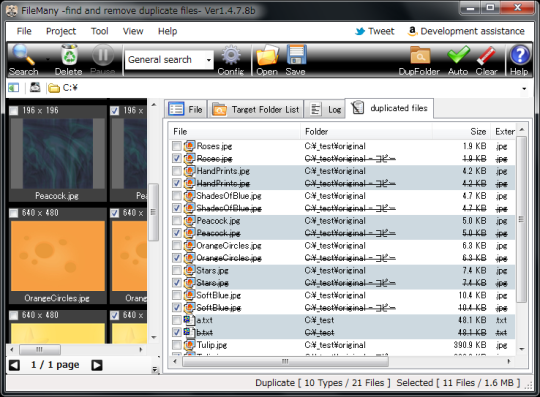Click the thumbnail panel scroll-up arrow
This screenshot has height=397, width=540.
[154, 104]
